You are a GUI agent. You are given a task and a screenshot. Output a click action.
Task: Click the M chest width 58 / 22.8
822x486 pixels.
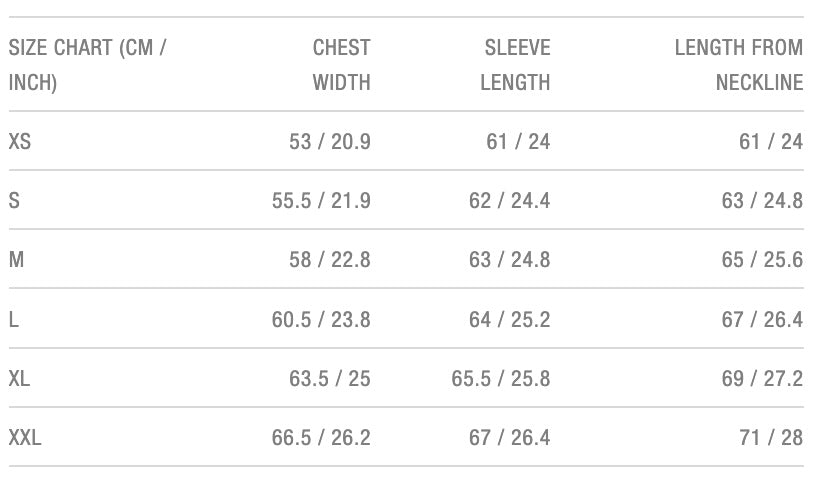[x=329, y=260]
